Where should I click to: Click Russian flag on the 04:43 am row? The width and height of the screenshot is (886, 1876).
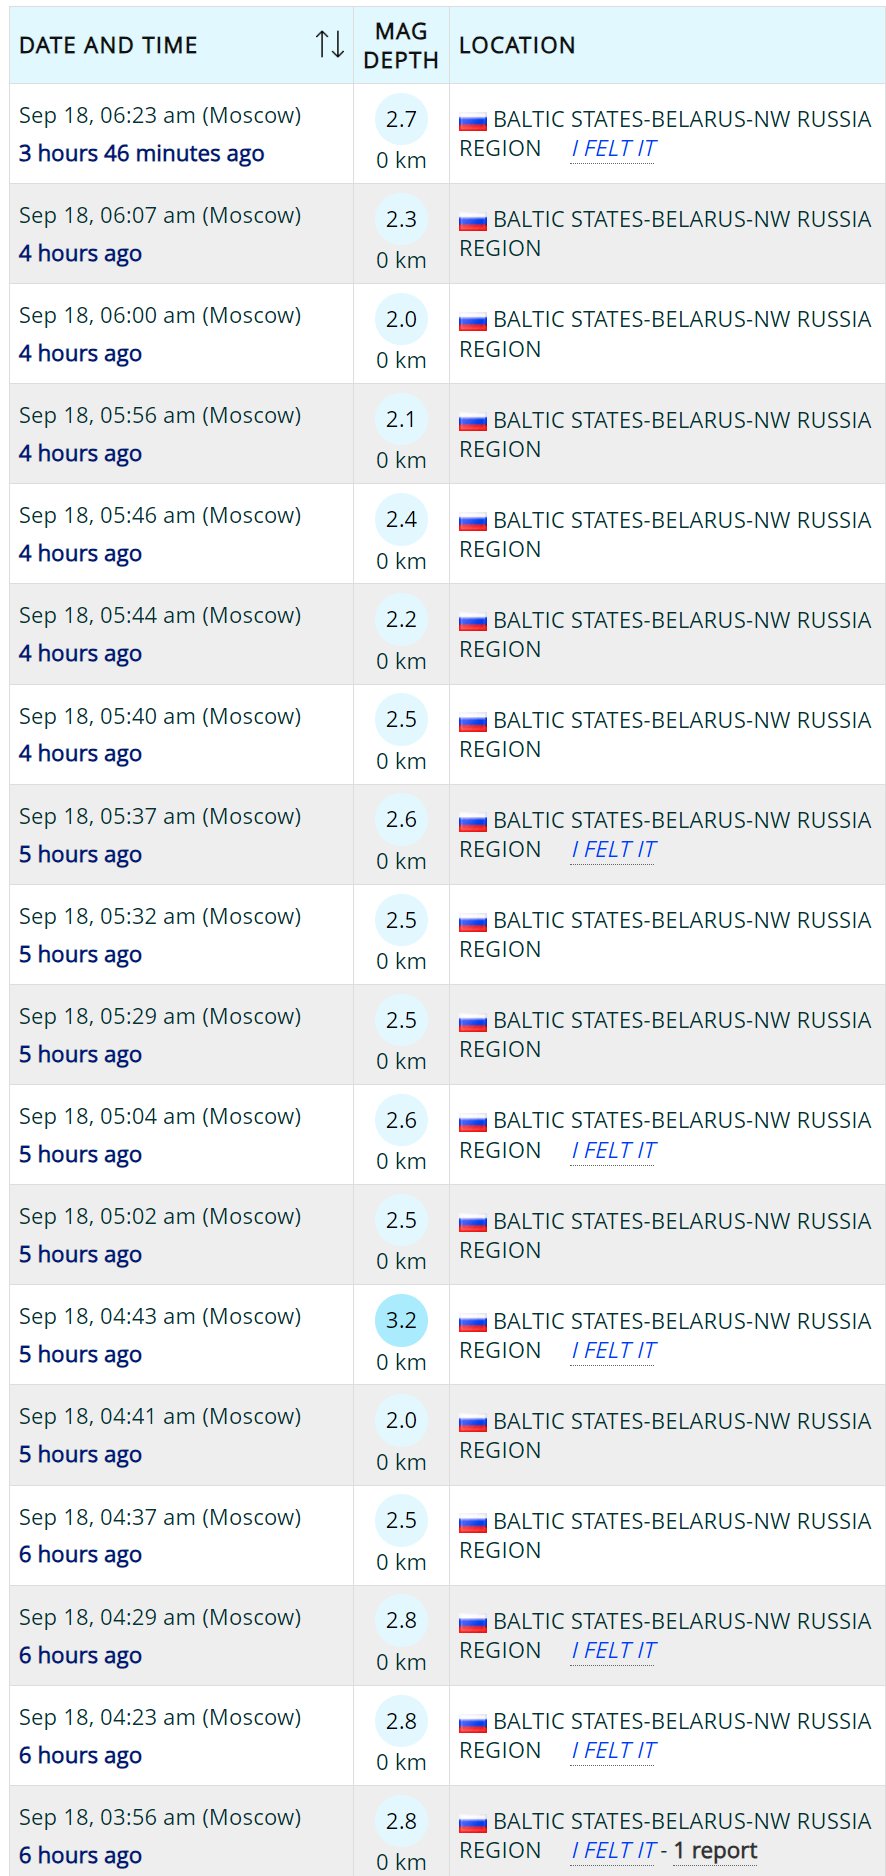coord(473,1324)
